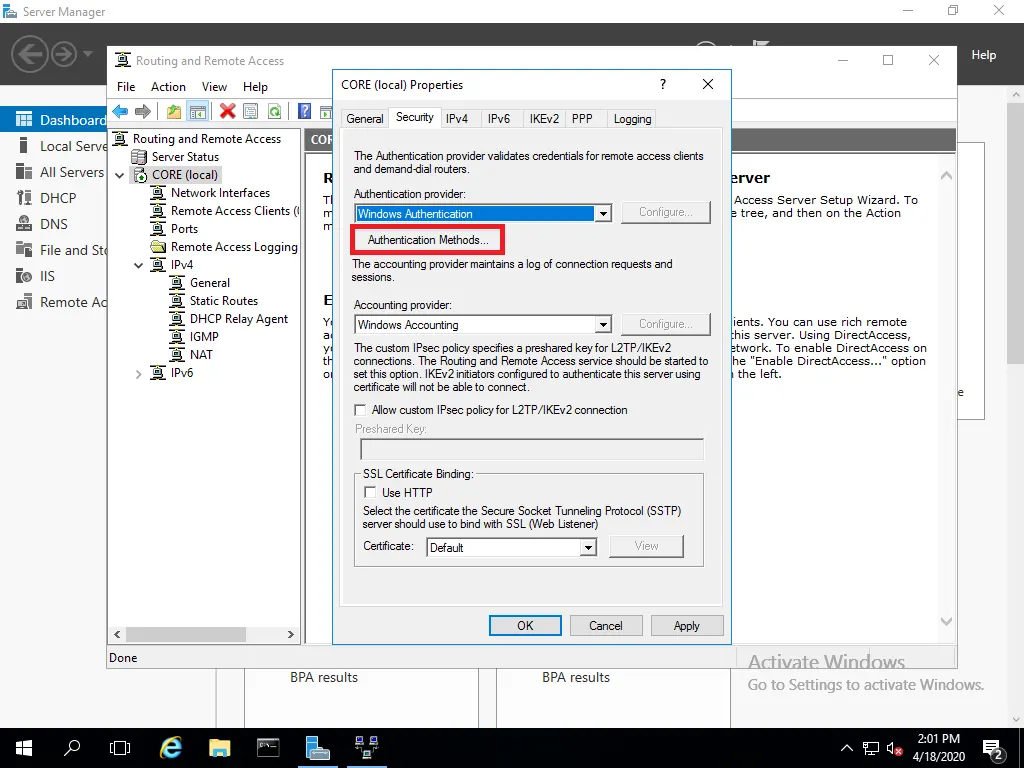The height and width of the screenshot is (768, 1024).
Task: Click the console tree scroll right arrow
Action: [x=291, y=634]
